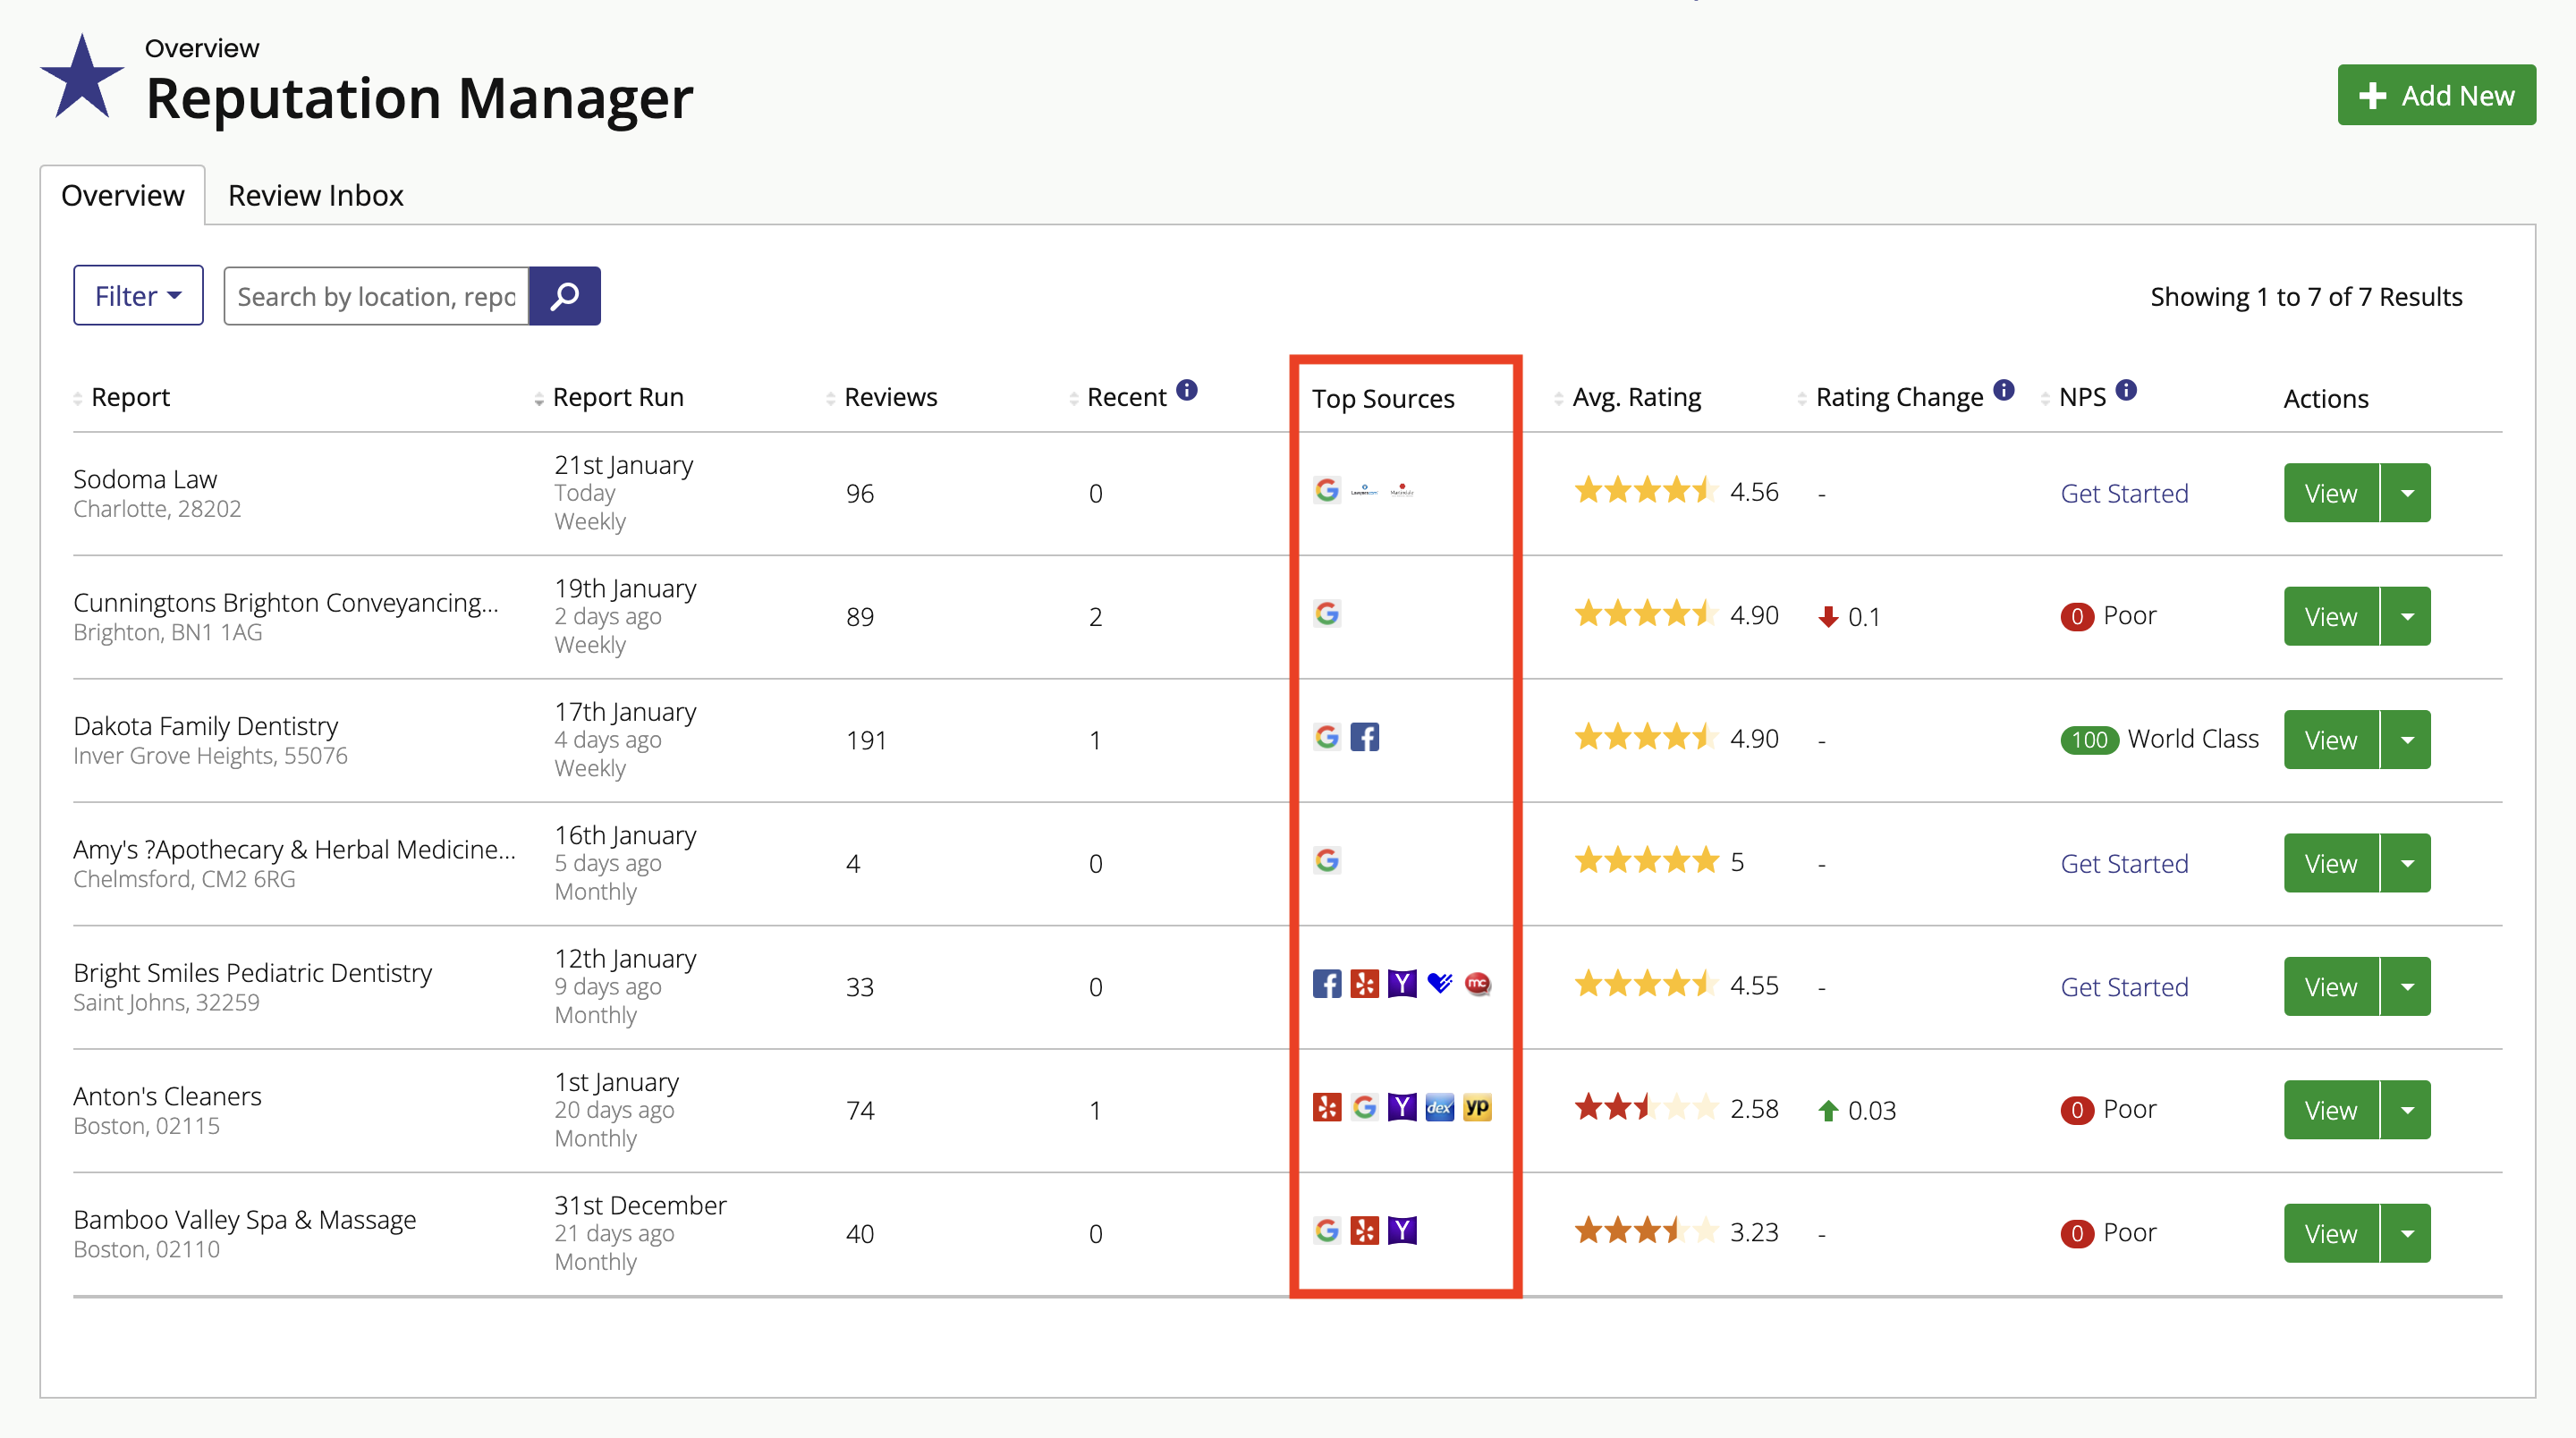The image size is (2576, 1438).
Task: Click the NPS column info icon
Action: (2126, 390)
